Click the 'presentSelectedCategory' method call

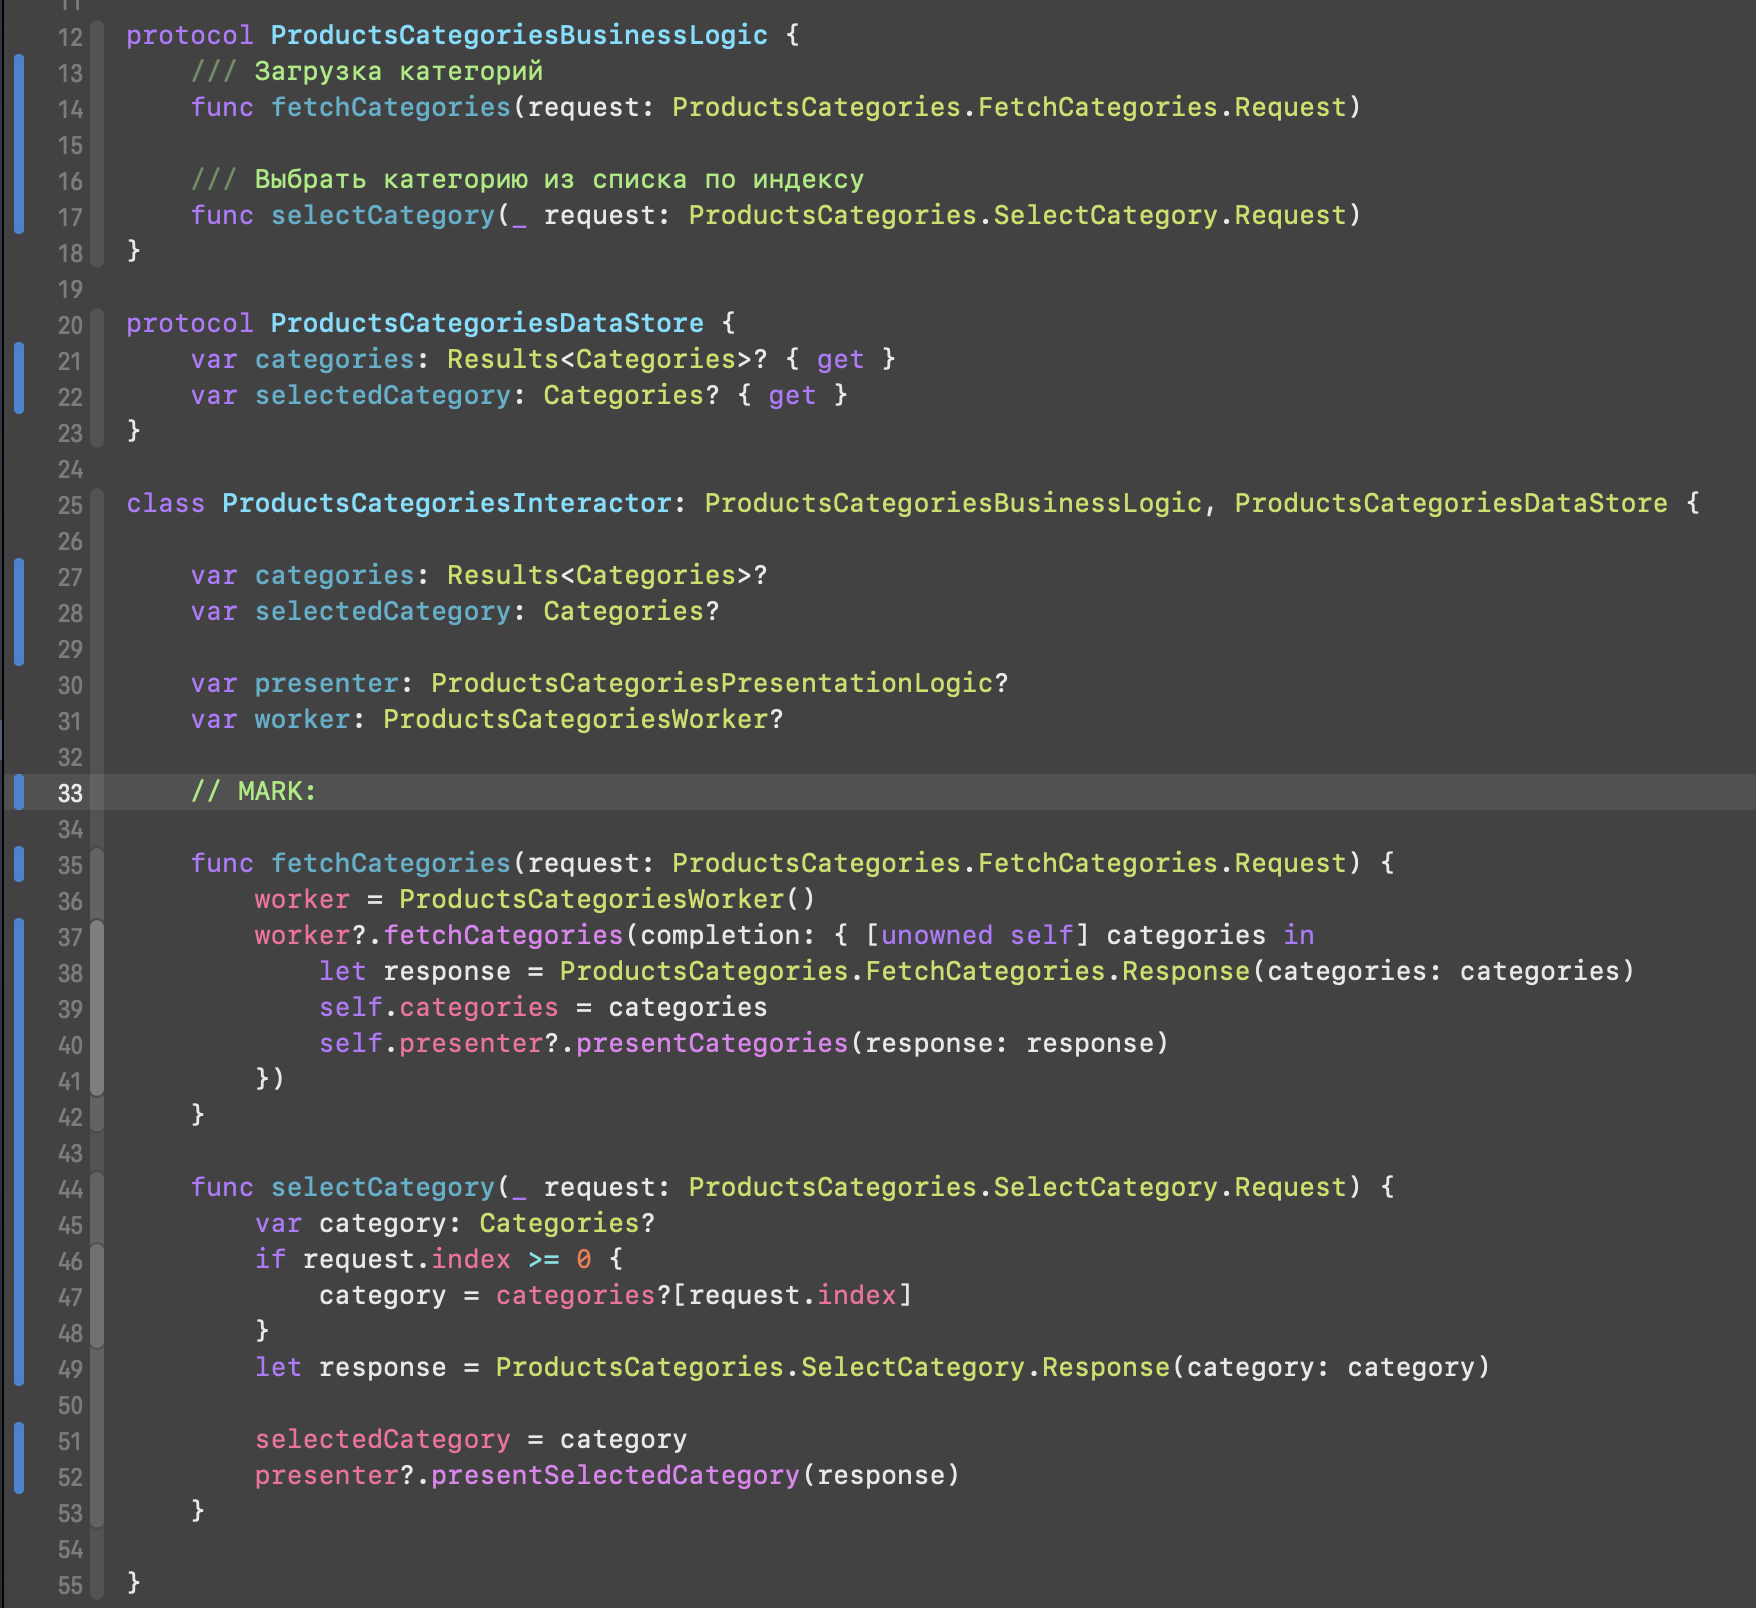pyautogui.click(x=615, y=1475)
